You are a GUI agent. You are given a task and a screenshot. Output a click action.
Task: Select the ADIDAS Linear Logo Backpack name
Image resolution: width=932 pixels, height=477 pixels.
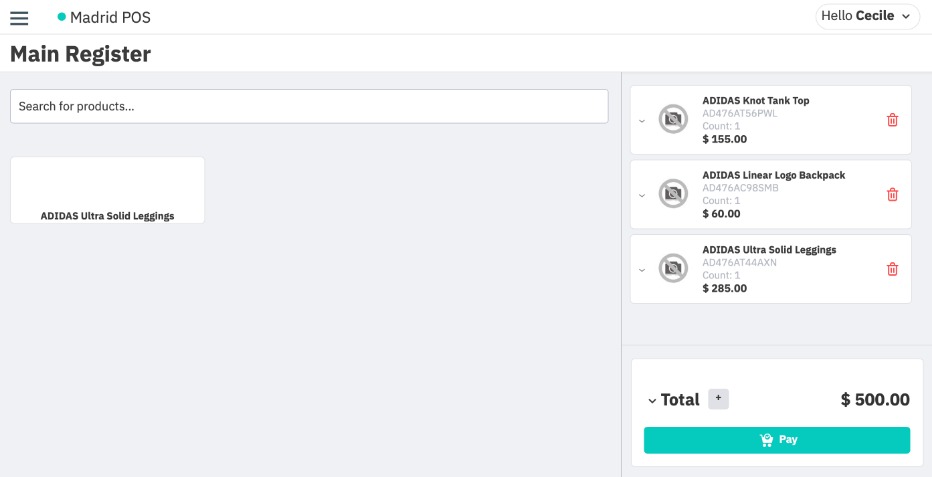click(x=773, y=175)
